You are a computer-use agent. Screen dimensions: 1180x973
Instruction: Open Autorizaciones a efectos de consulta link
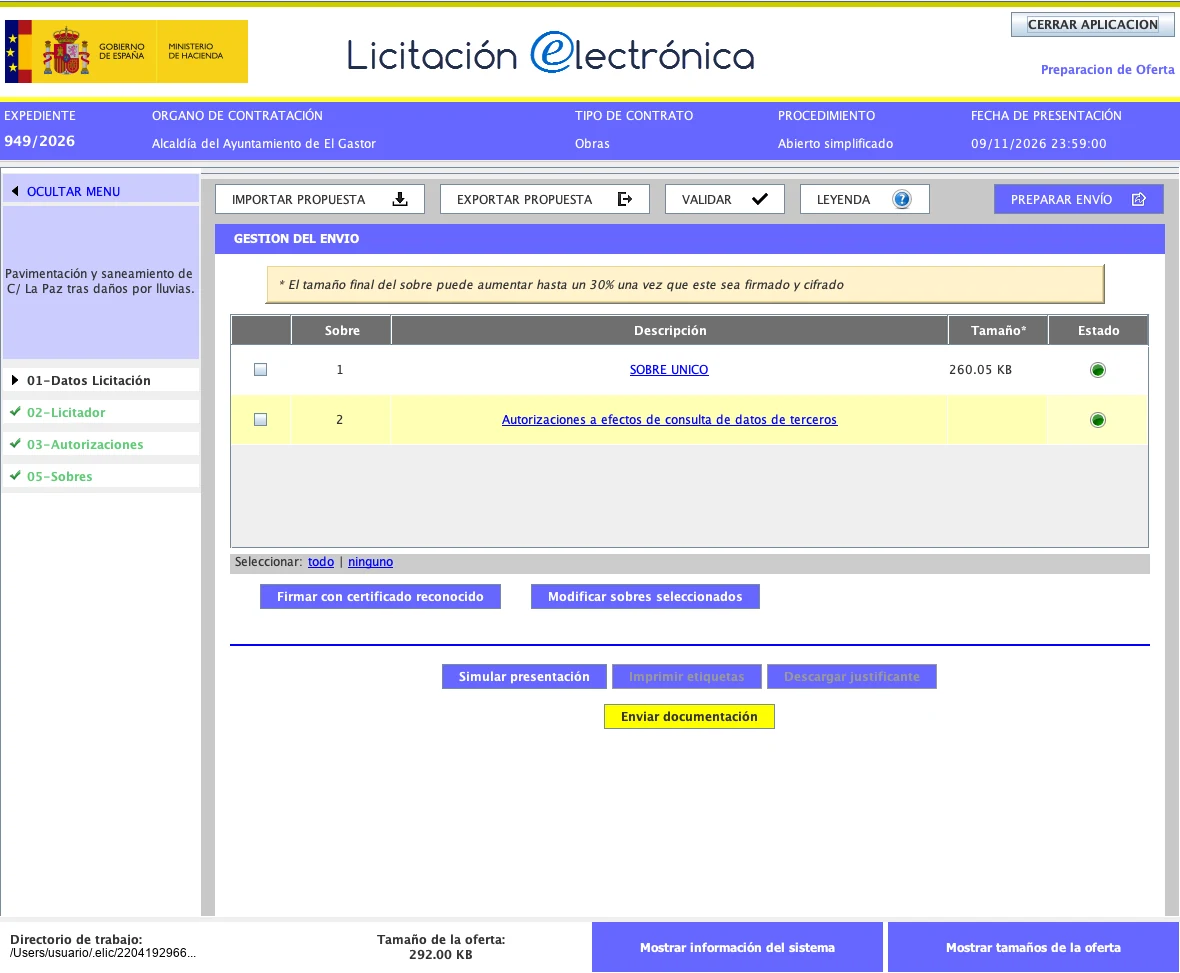(669, 420)
